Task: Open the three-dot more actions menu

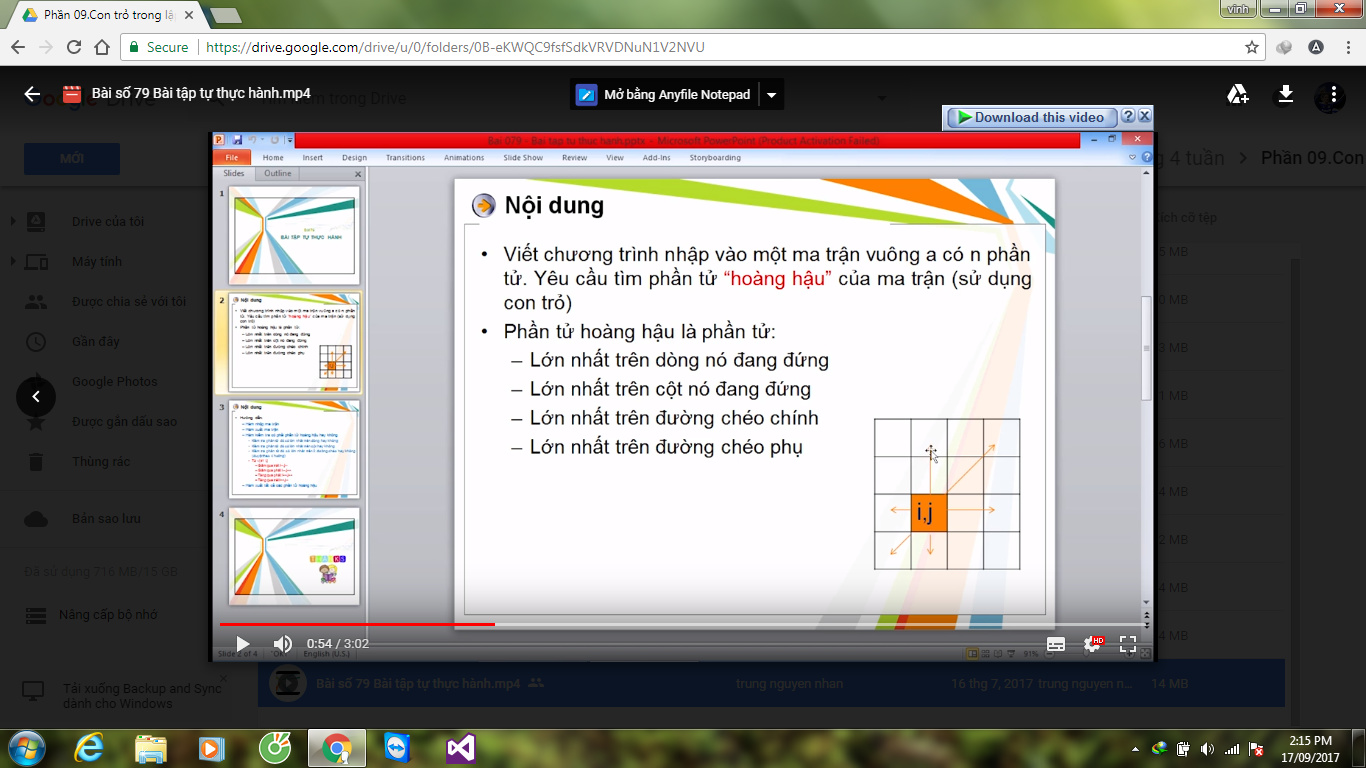Action: click(1331, 95)
